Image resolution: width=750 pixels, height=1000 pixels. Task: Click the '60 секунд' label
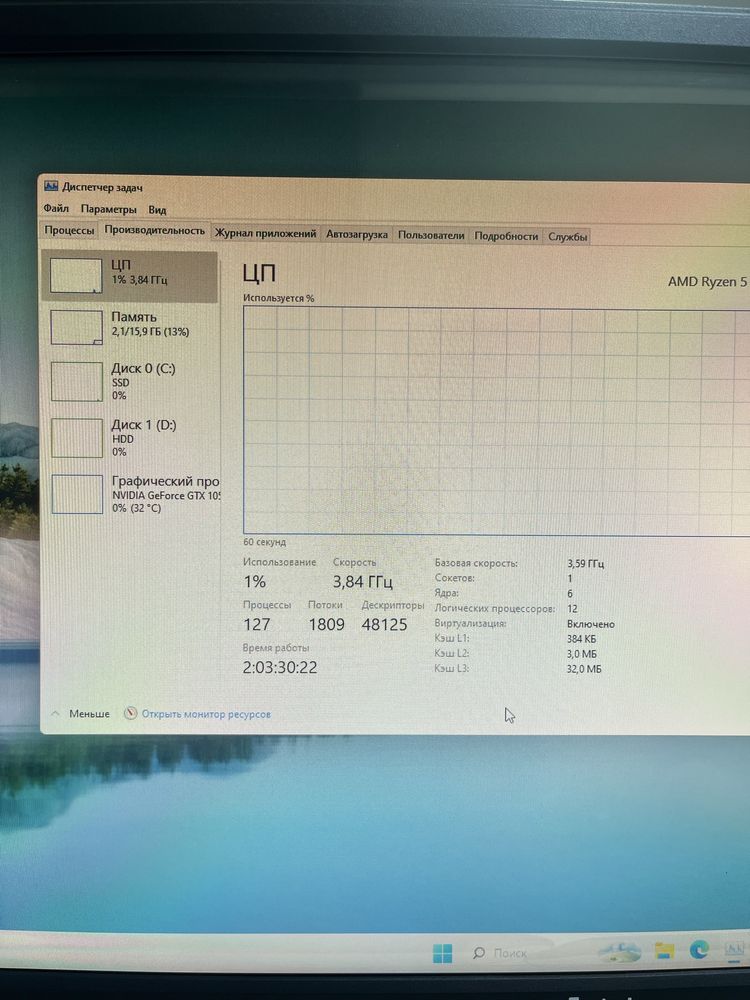[264, 542]
